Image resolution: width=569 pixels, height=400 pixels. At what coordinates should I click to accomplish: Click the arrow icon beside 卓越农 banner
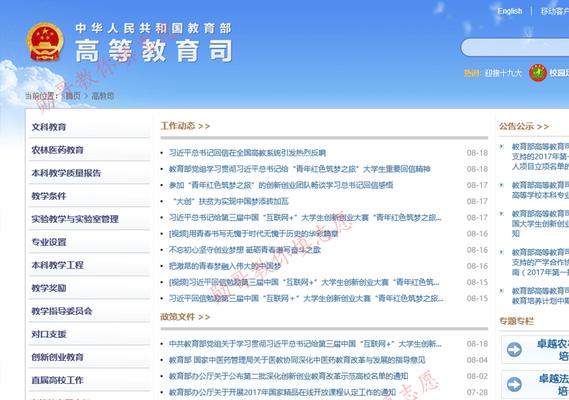tap(514, 350)
